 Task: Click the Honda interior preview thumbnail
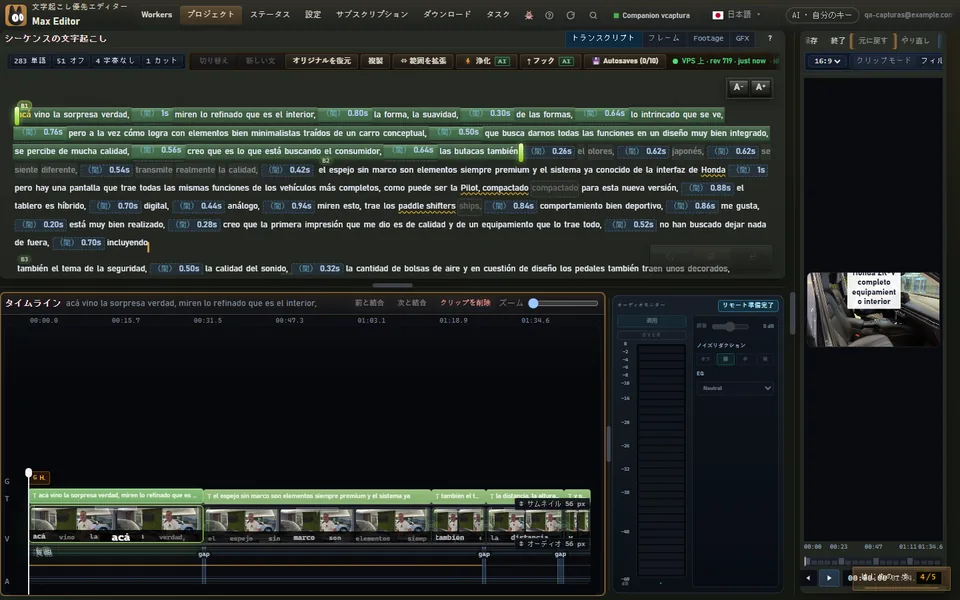pos(872,309)
